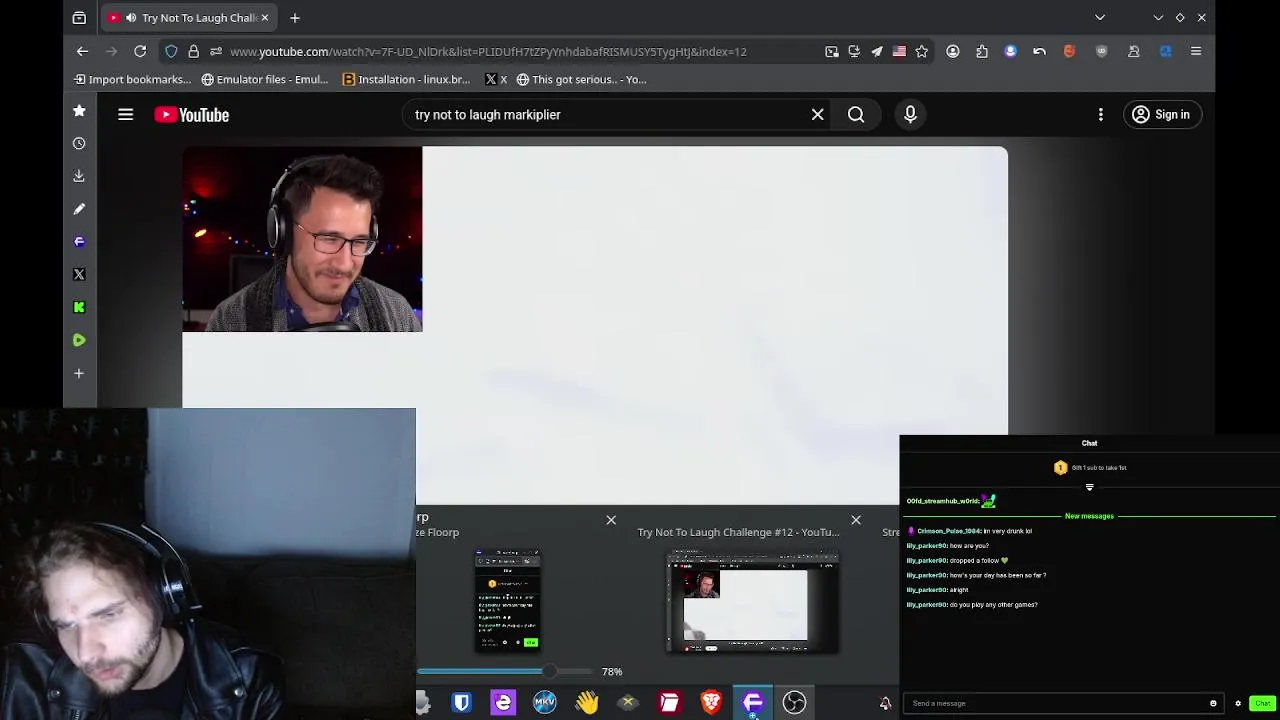This screenshot has height=720, width=1280.
Task: Close the Floorp window preview
Action: [x=611, y=520]
